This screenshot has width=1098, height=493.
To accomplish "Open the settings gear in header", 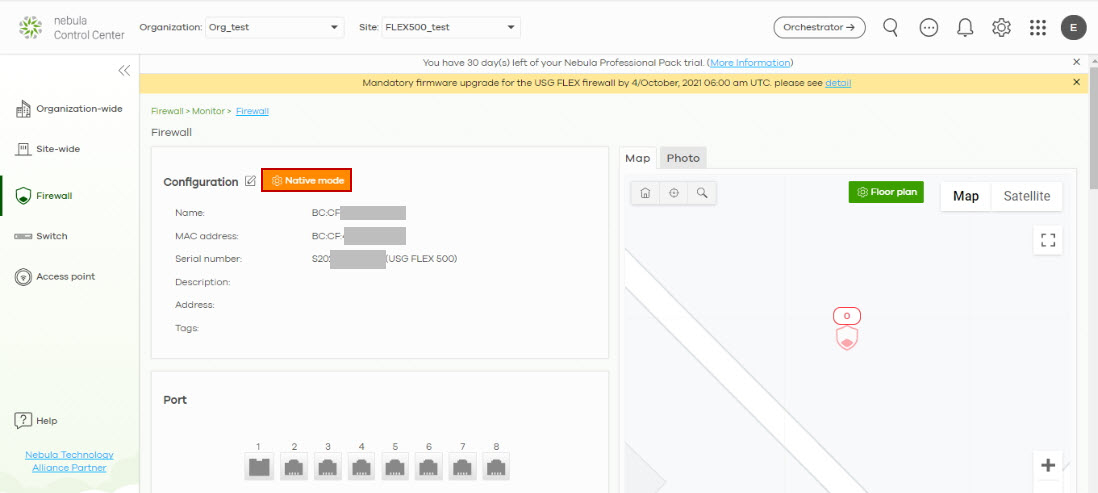I will click(1001, 28).
